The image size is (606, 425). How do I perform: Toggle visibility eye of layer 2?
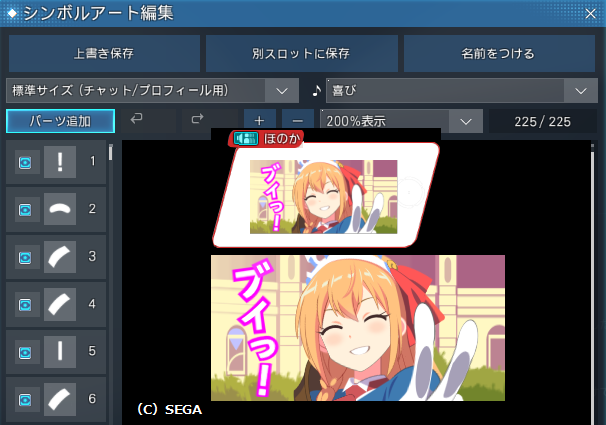click(x=26, y=210)
